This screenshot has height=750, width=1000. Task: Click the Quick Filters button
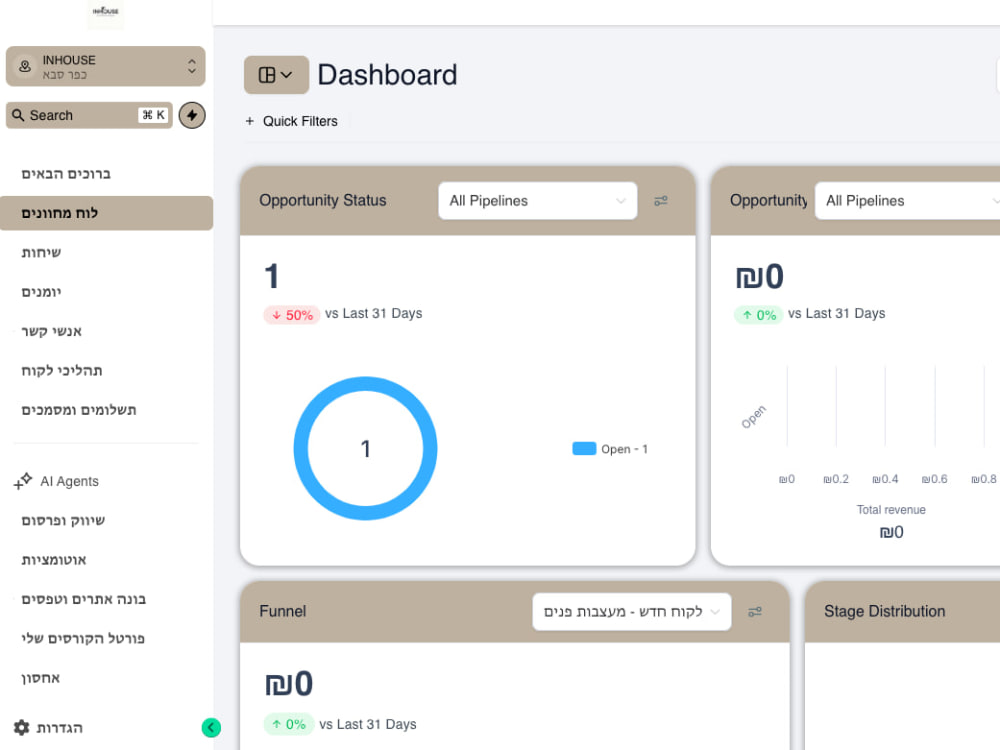pos(291,121)
